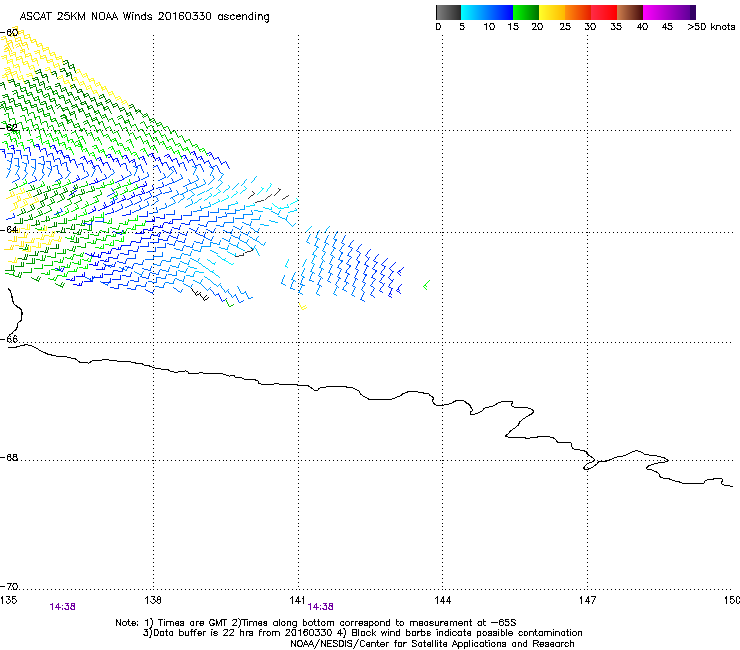Click the -62 latitude label
Image resolution: width=740 pixels, height=650 pixels.
(9, 127)
